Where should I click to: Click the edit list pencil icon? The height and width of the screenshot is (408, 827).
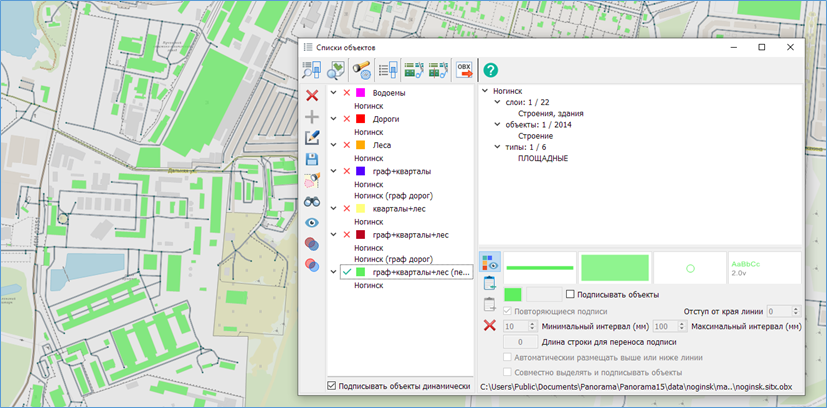click(x=312, y=138)
